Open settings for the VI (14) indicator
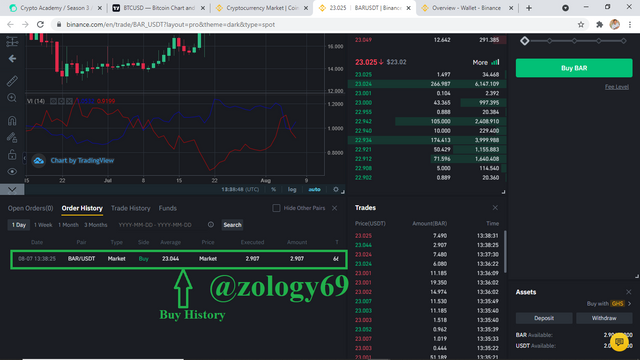The height and width of the screenshot is (360, 640). click(61, 101)
